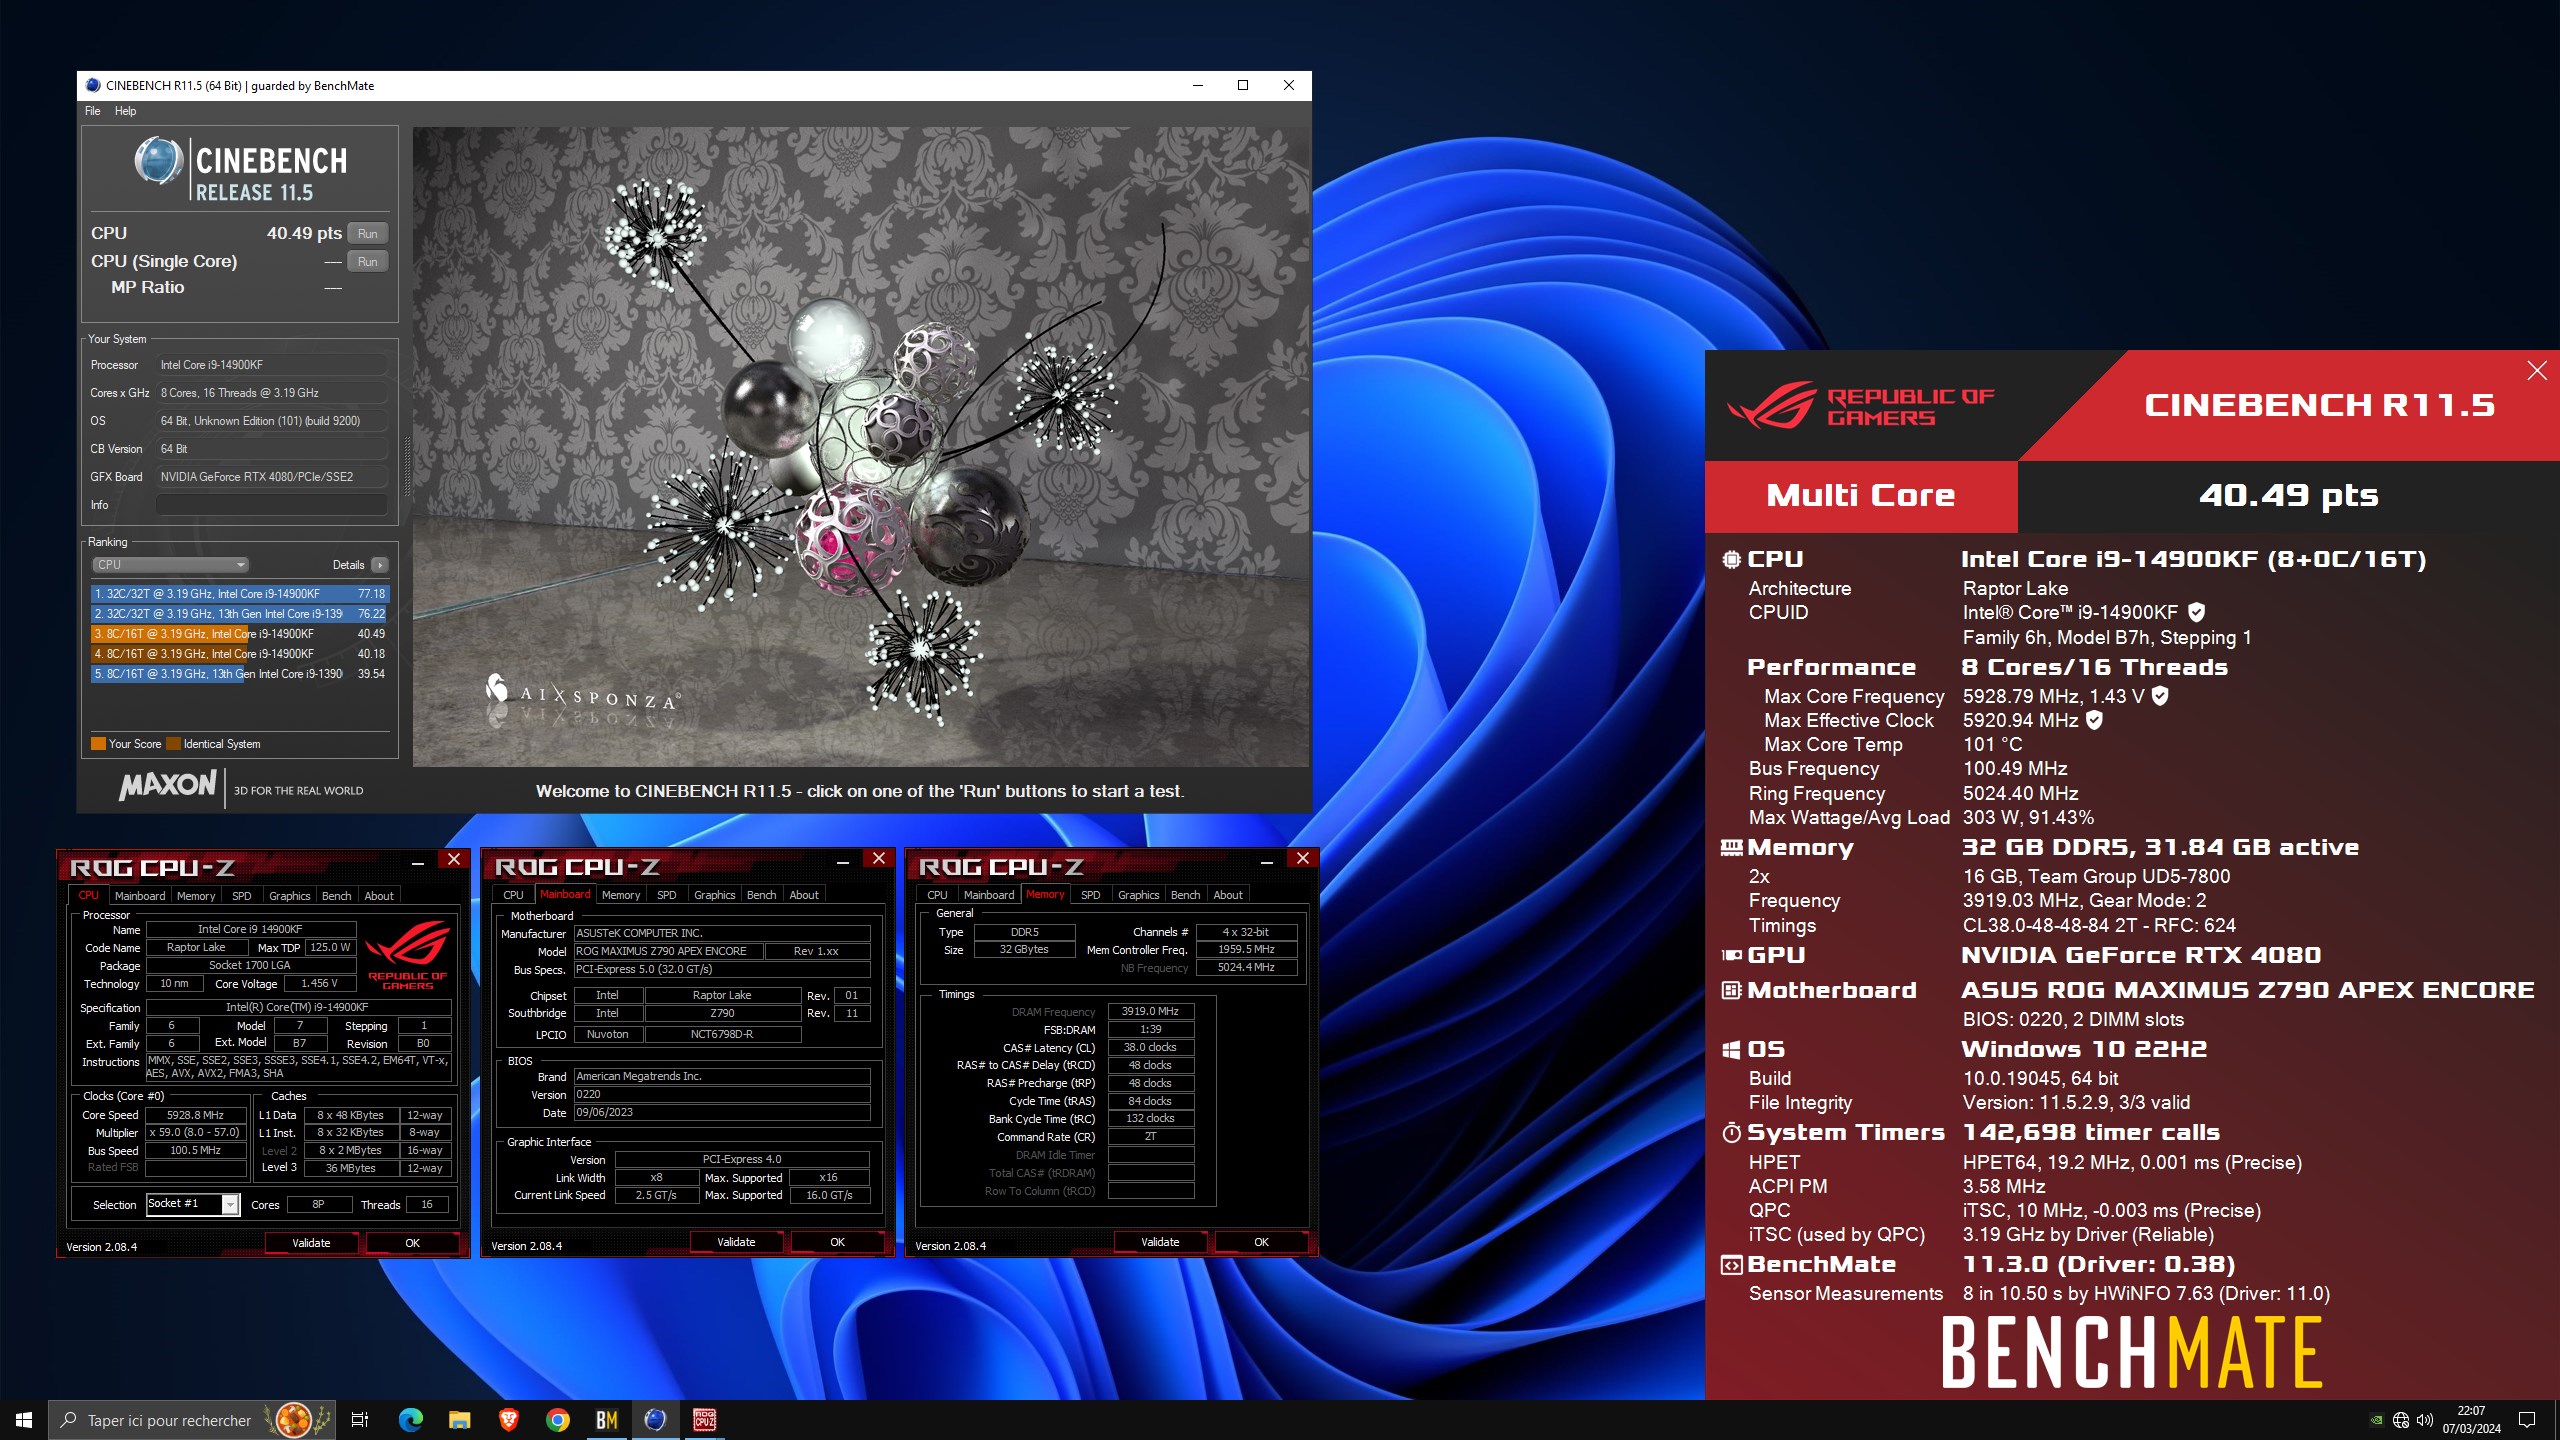The width and height of the screenshot is (2560, 1440).
Task: Switch to ROG CPU-Z via taskbar icon
Action: 705,1420
